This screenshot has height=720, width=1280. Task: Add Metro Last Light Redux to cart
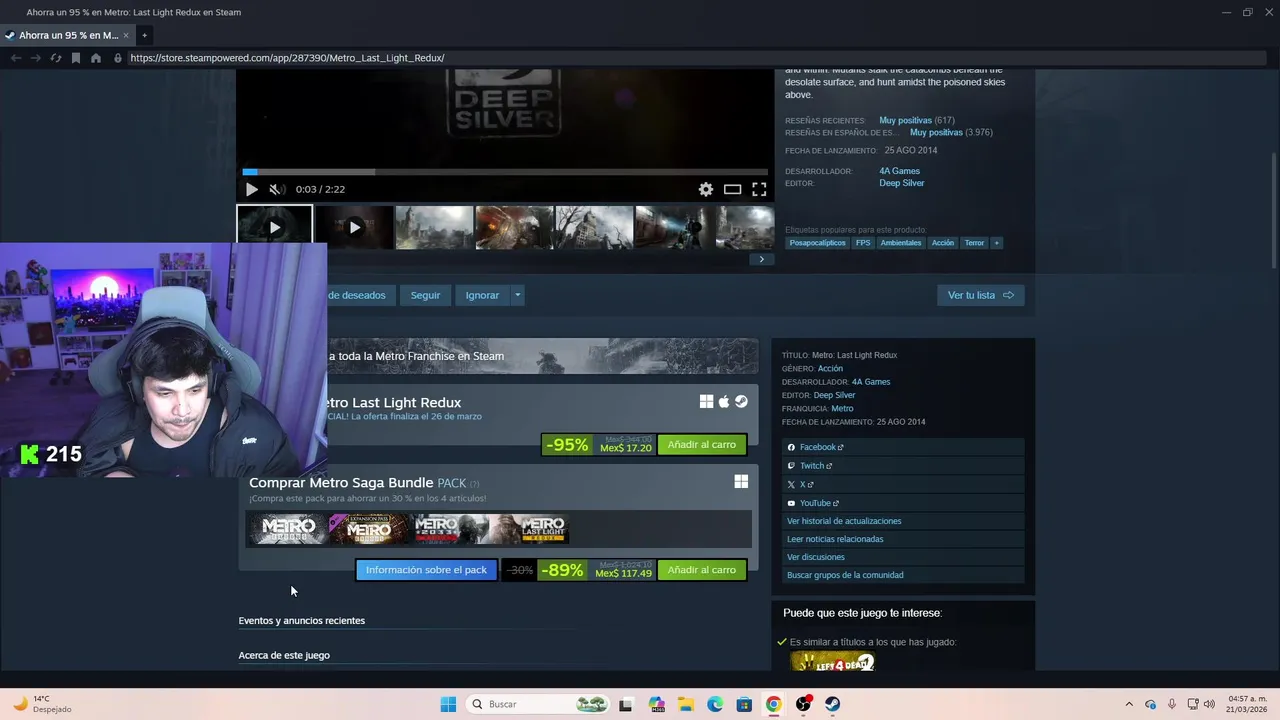point(701,444)
